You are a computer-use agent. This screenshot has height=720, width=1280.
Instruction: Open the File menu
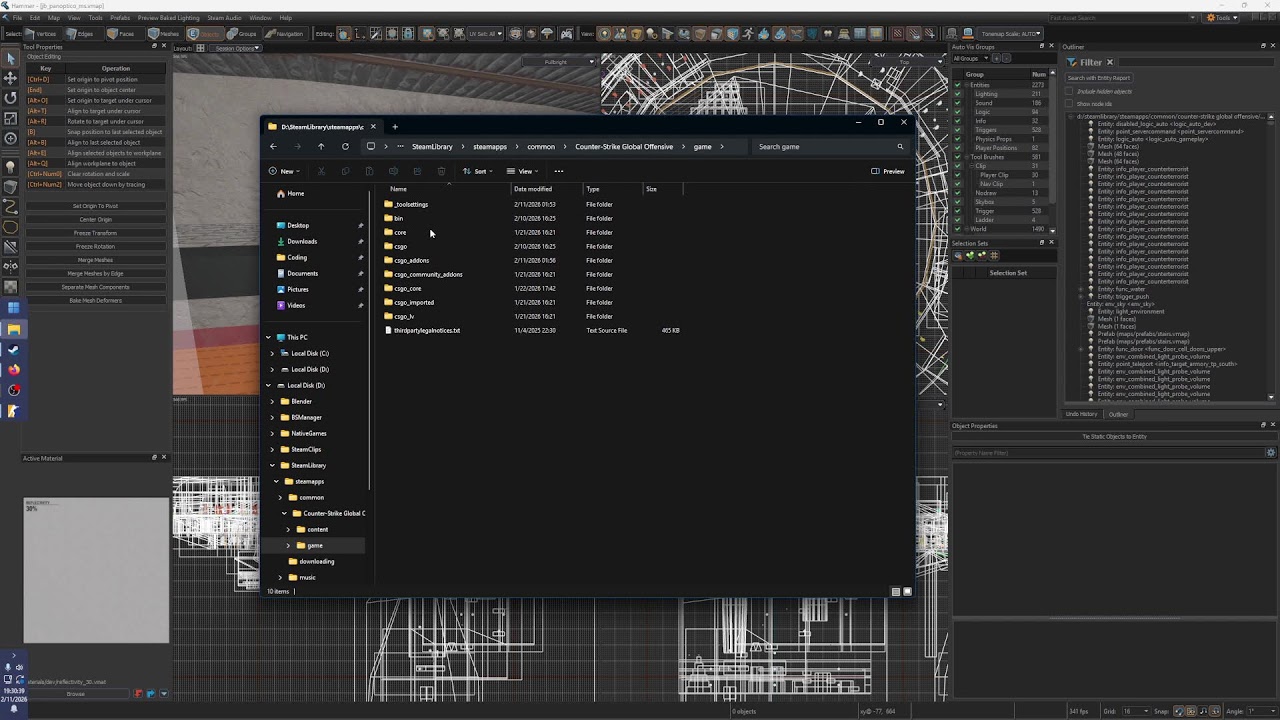point(17,18)
